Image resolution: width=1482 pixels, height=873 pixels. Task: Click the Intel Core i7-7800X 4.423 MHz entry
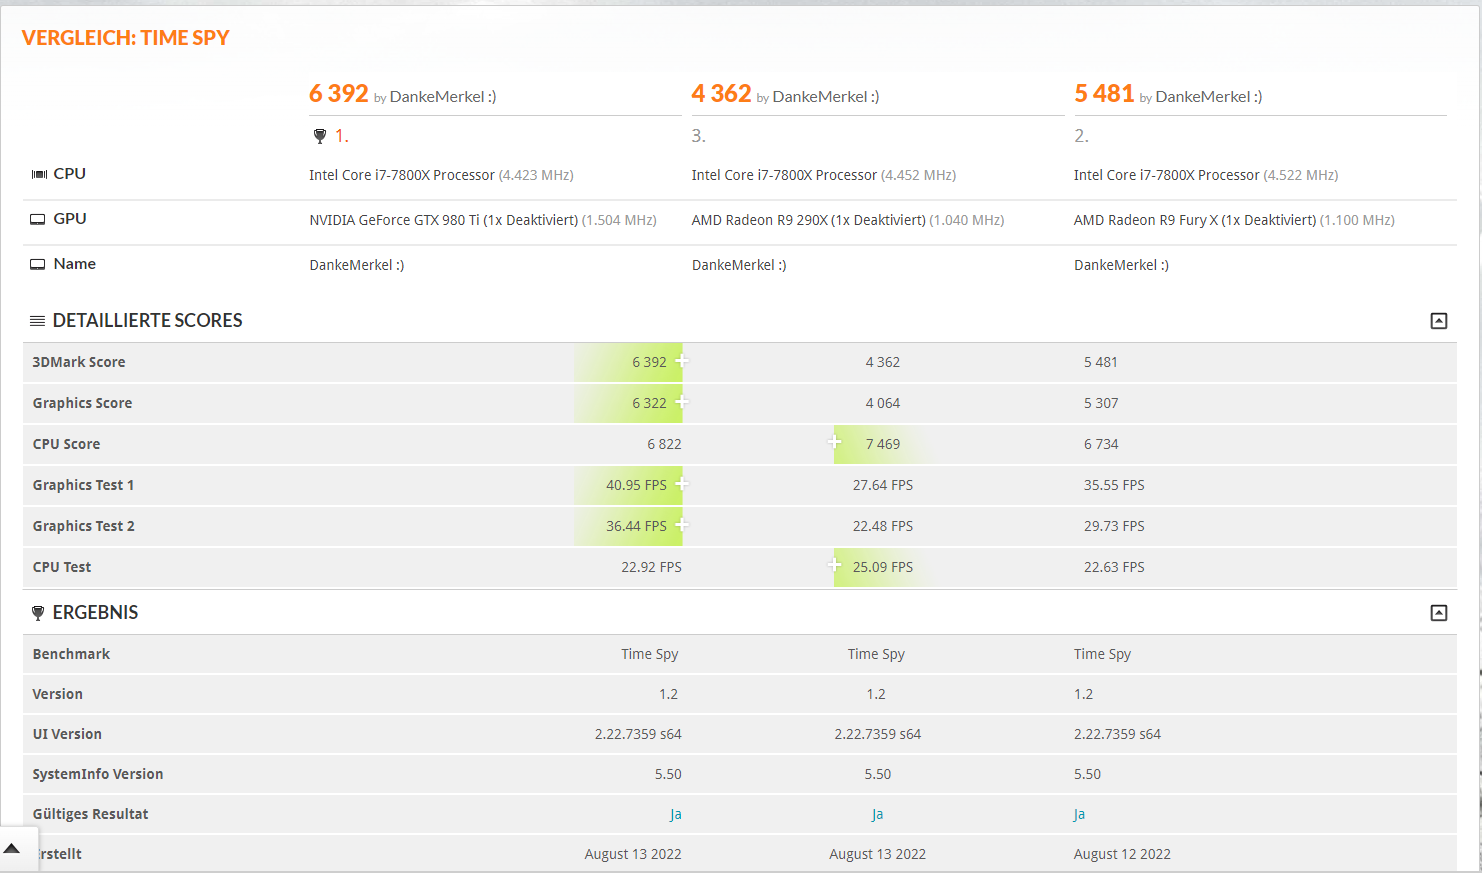pyautogui.click(x=441, y=175)
